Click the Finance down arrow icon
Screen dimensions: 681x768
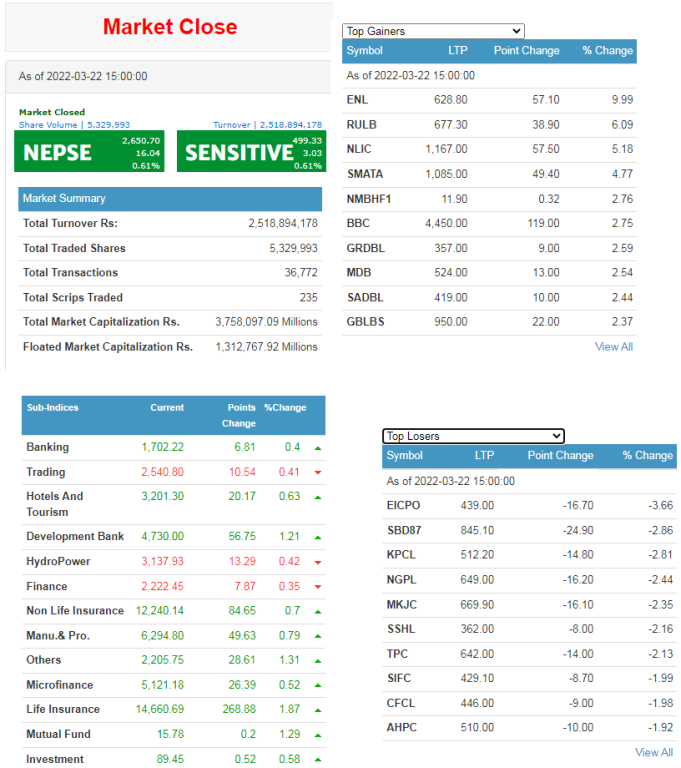(x=318, y=587)
